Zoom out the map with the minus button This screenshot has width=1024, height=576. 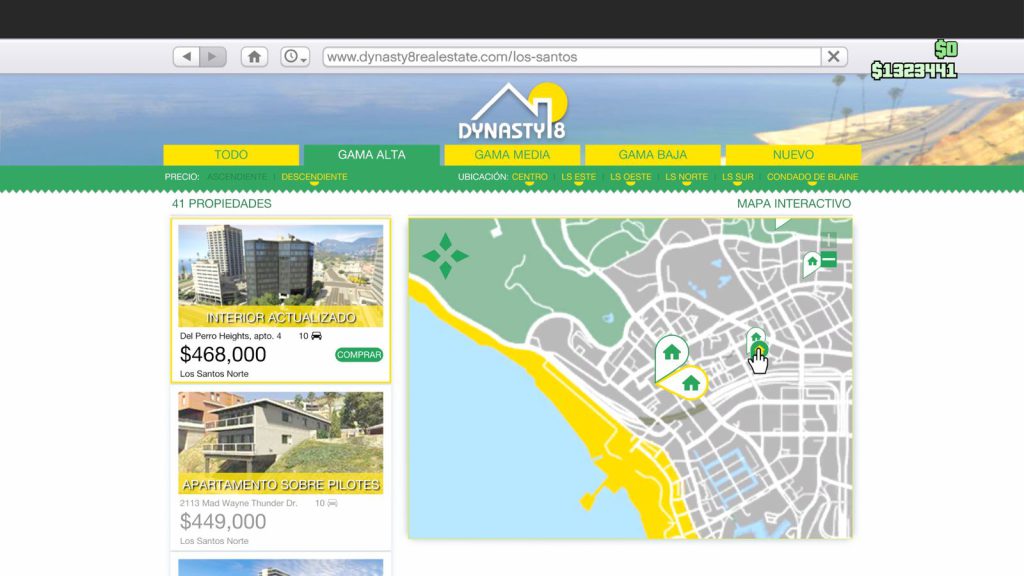(x=829, y=260)
